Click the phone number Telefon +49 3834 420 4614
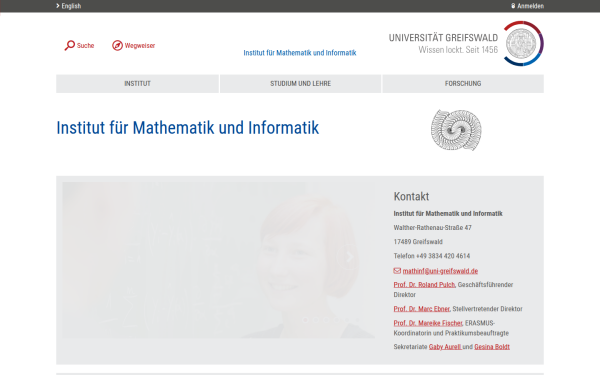Screen dimensions: 600x375 click(432, 256)
